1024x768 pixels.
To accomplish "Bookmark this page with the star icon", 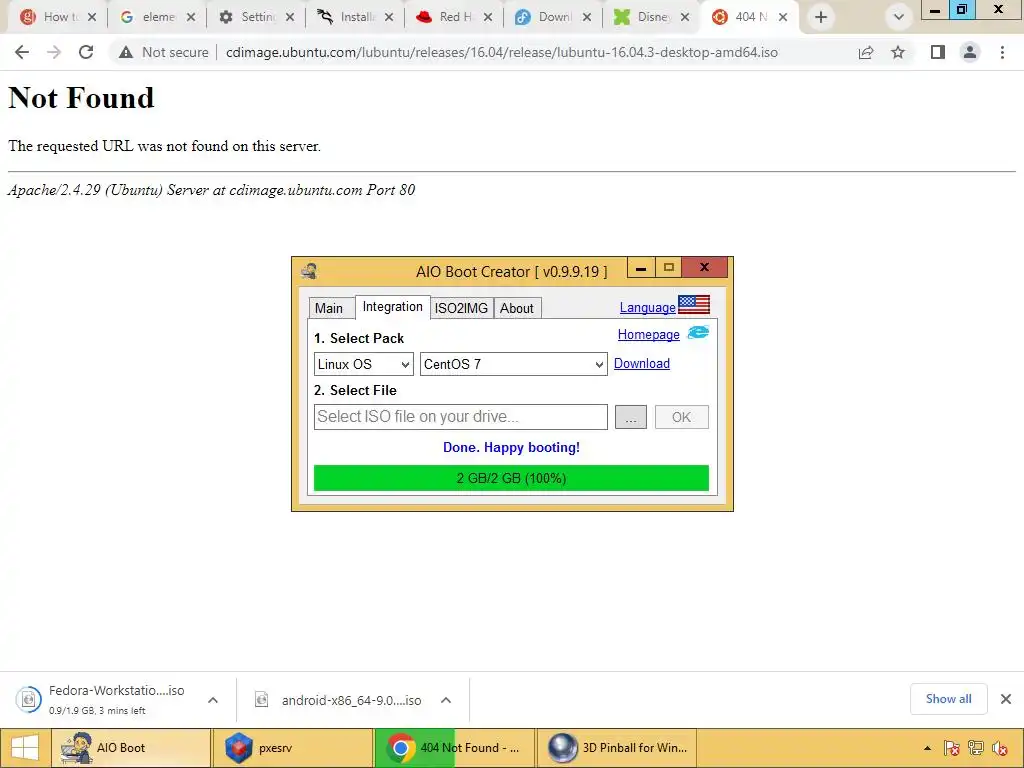I will tap(898, 52).
